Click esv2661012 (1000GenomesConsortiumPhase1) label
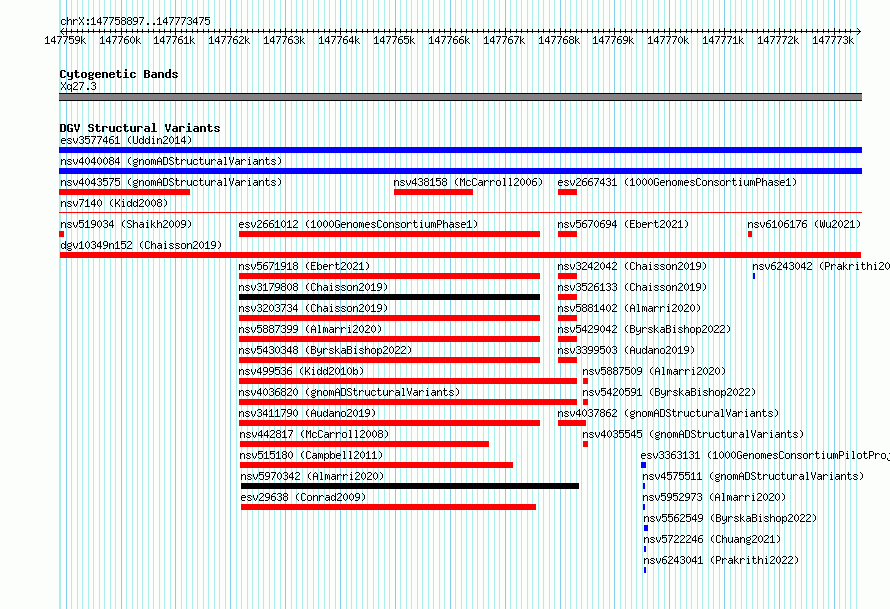This screenshot has width=890, height=609. pos(358,224)
